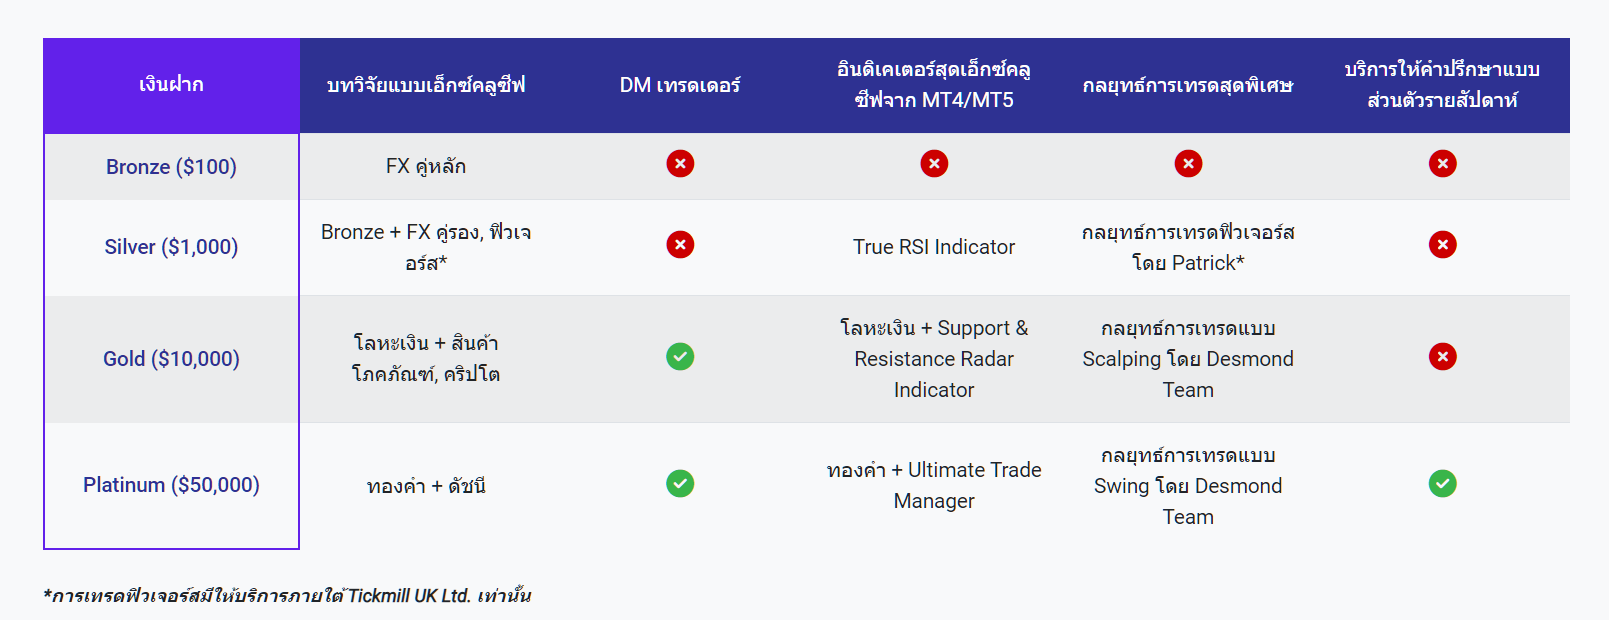Click the Platinum ($50,000) tier label
The height and width of the screenshot is (620, 1609).
[171, 485]
